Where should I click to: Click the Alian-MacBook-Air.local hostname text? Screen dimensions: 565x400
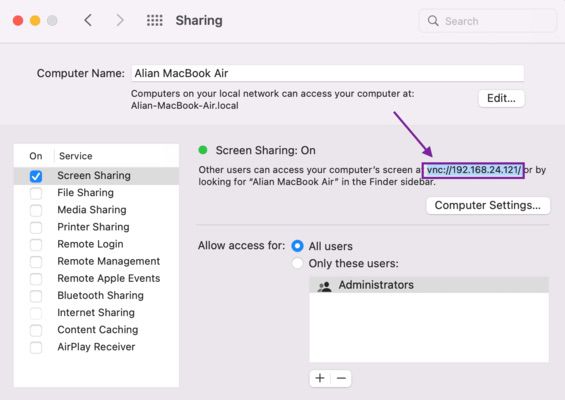(x=184, y=106)
